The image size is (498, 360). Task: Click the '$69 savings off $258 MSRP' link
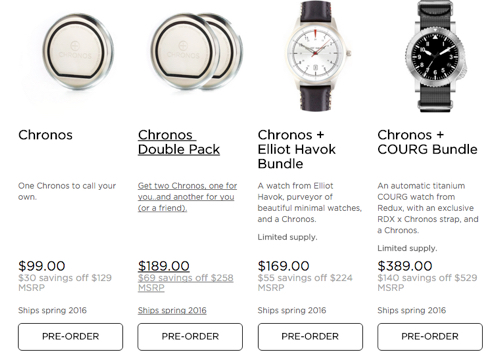click(x=186, y=283)
